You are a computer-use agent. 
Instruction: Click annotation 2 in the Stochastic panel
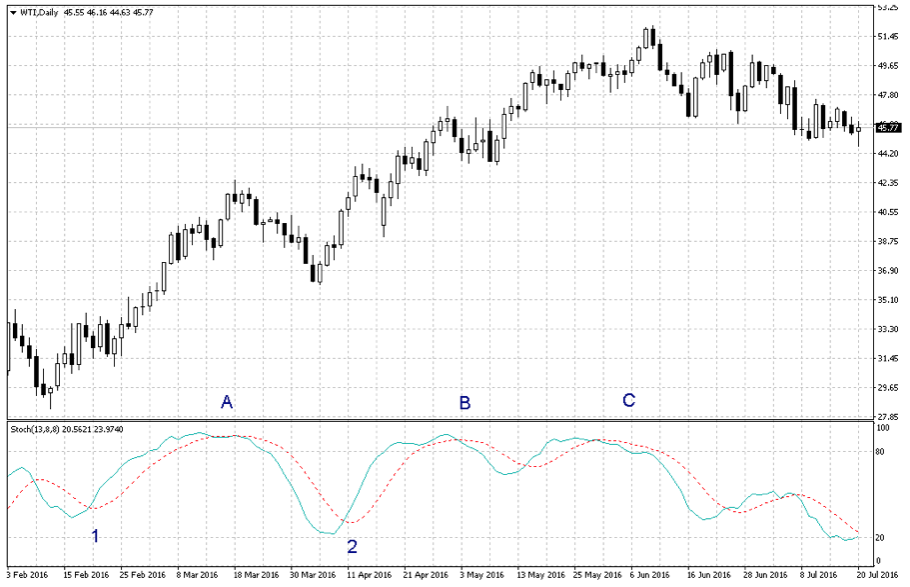351,546
